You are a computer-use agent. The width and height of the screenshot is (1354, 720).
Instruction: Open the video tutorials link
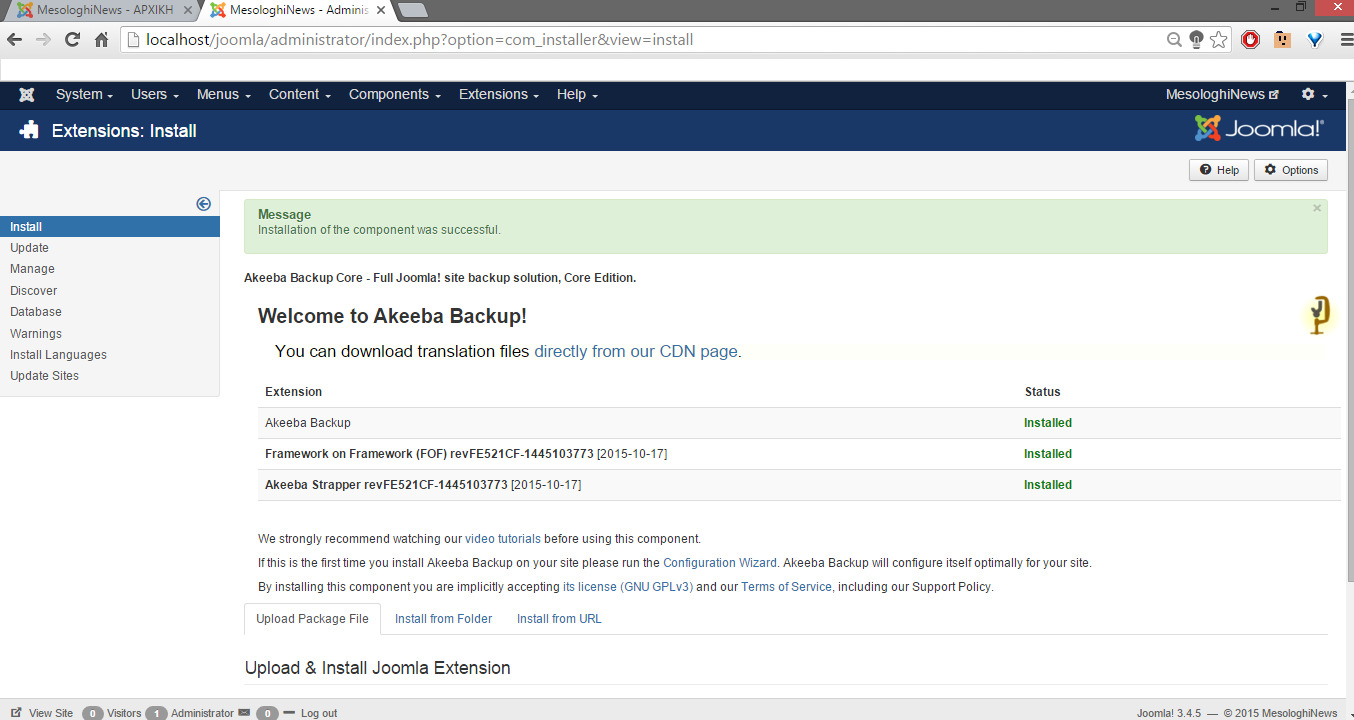(x=503, y=539)
